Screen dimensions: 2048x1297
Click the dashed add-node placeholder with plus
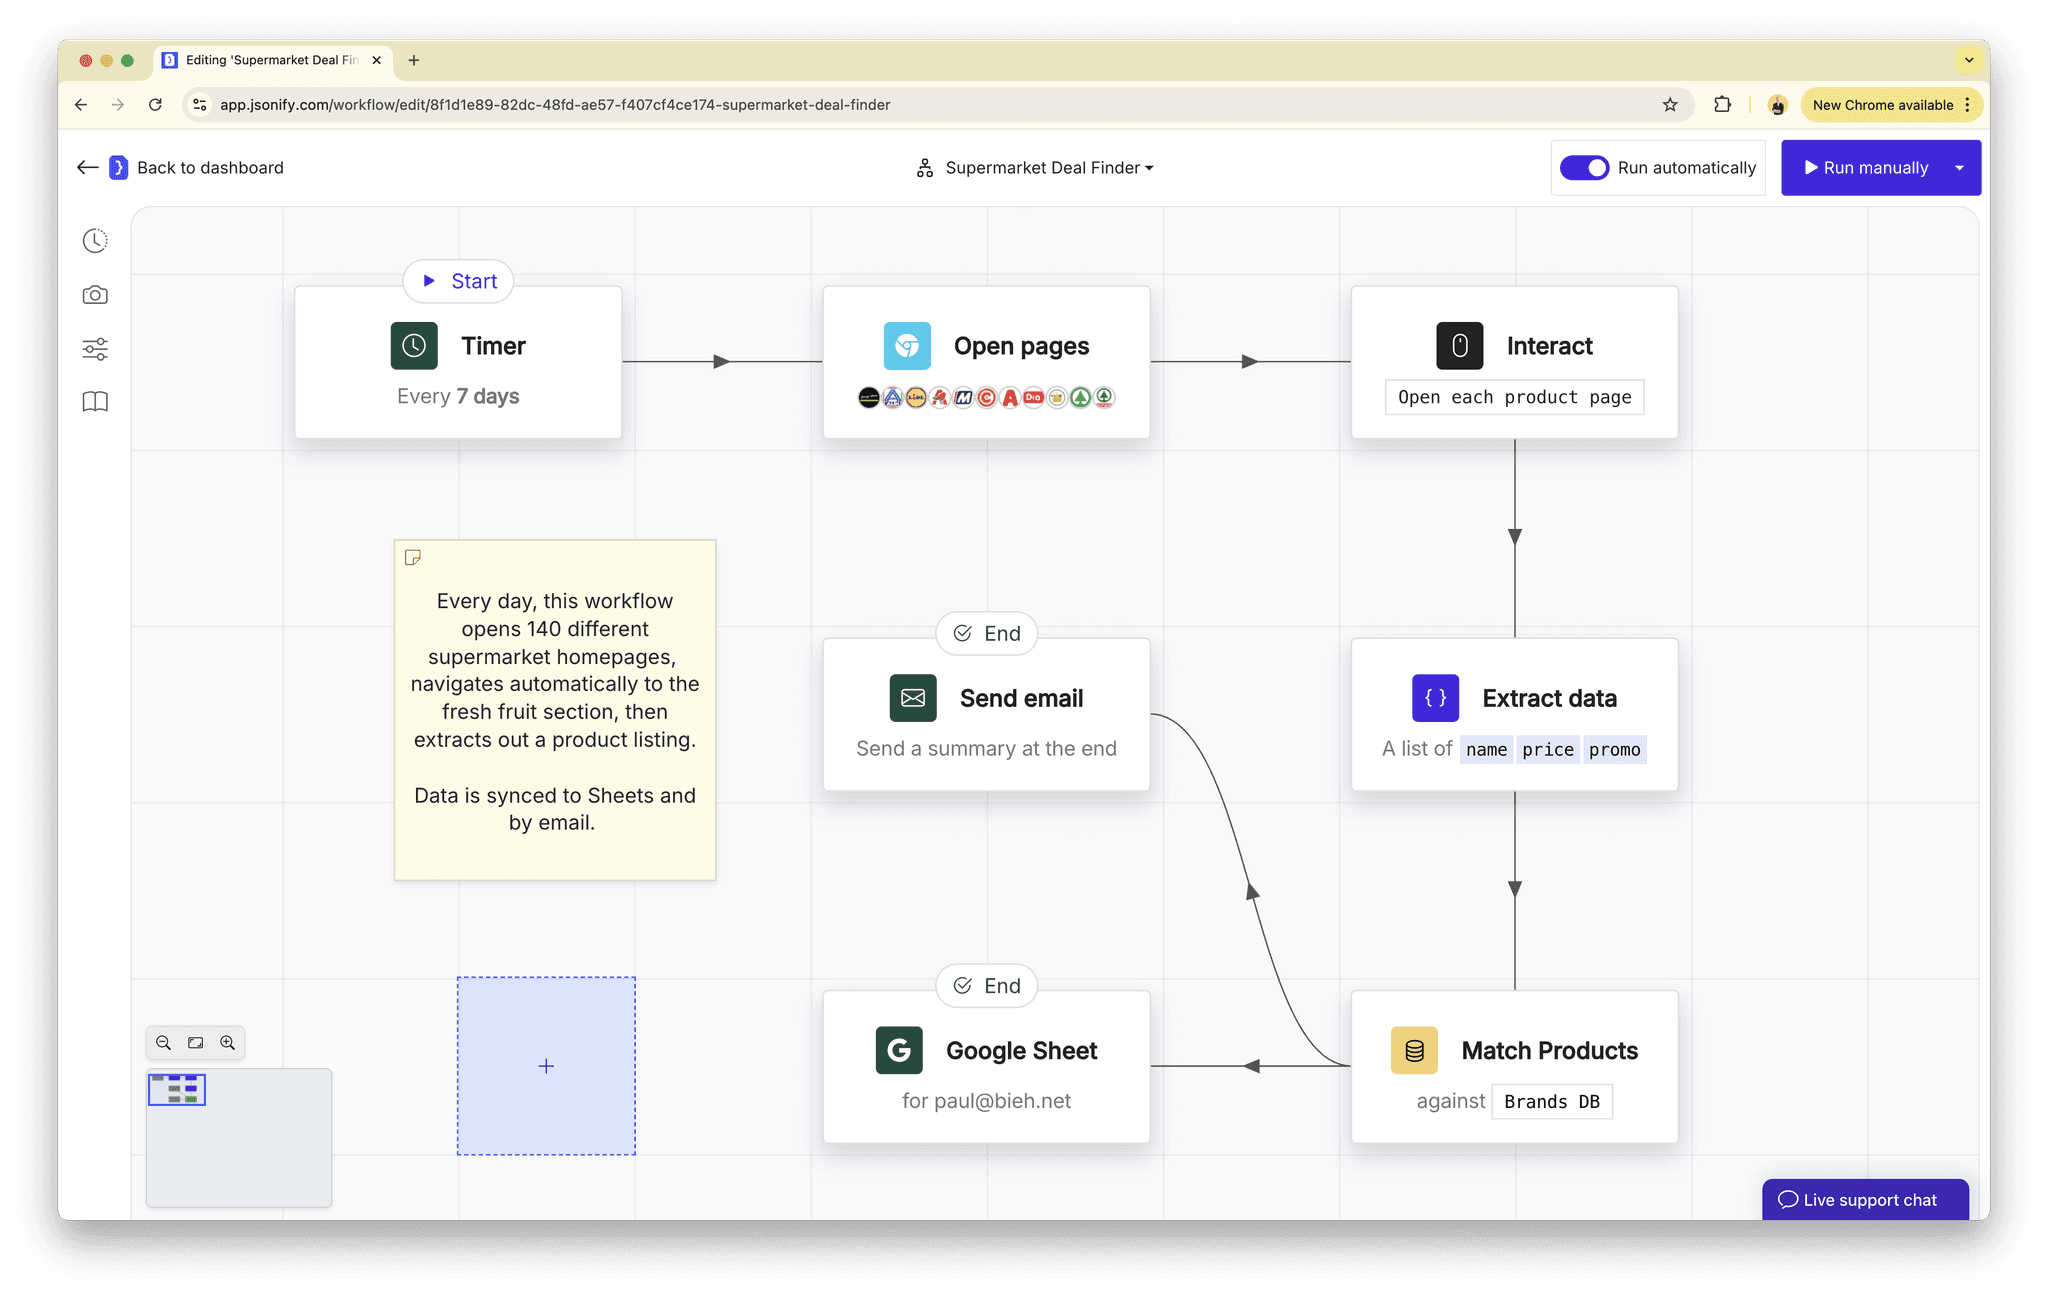pyautogui.click(x=546, y=1066)
